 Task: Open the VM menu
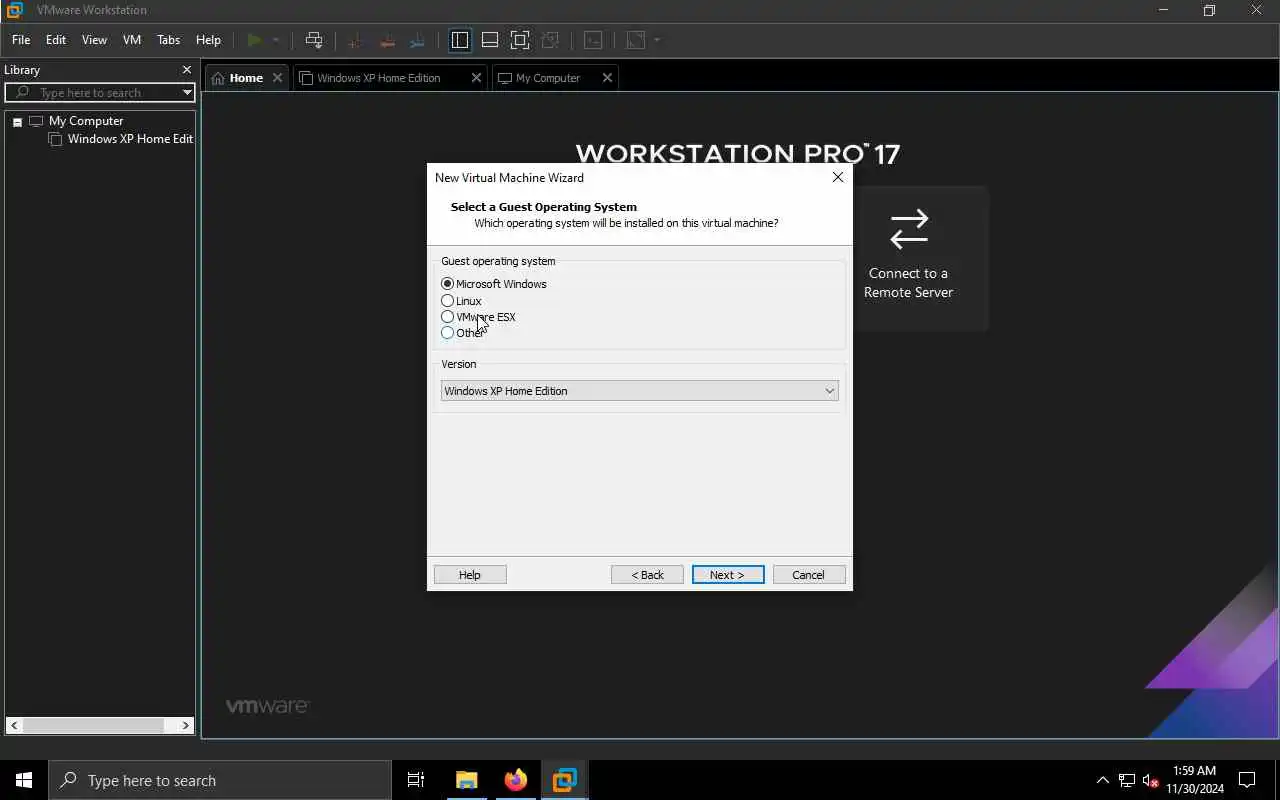132,40
